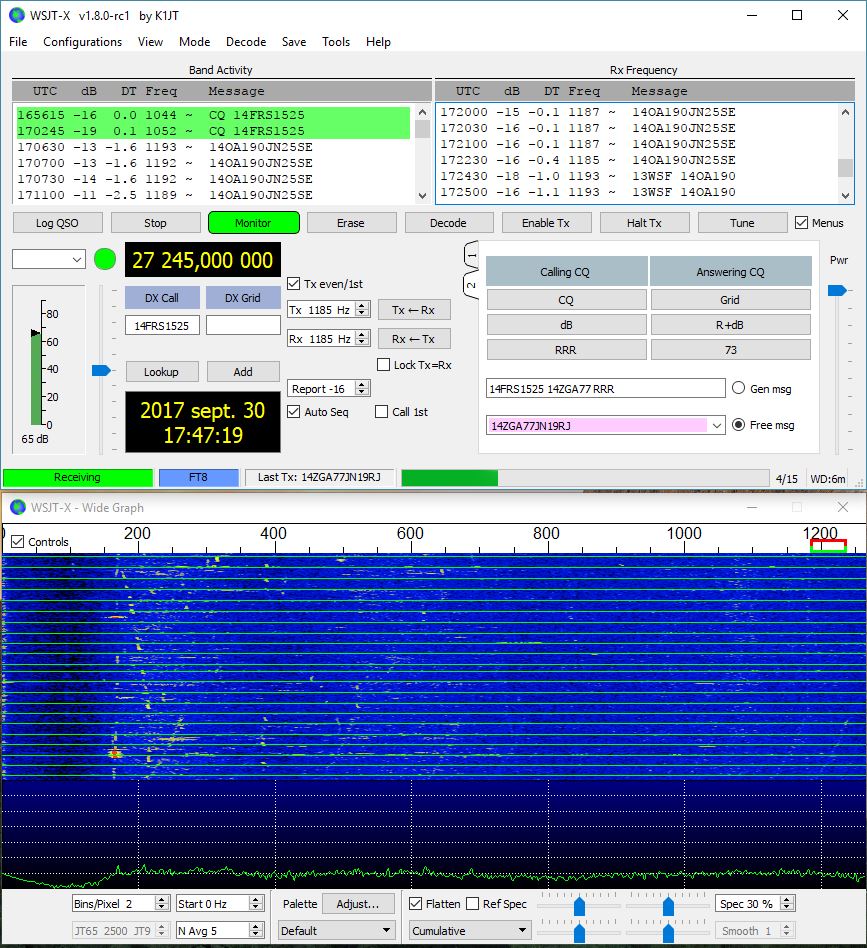Click the Stop button

click(155, 223)
